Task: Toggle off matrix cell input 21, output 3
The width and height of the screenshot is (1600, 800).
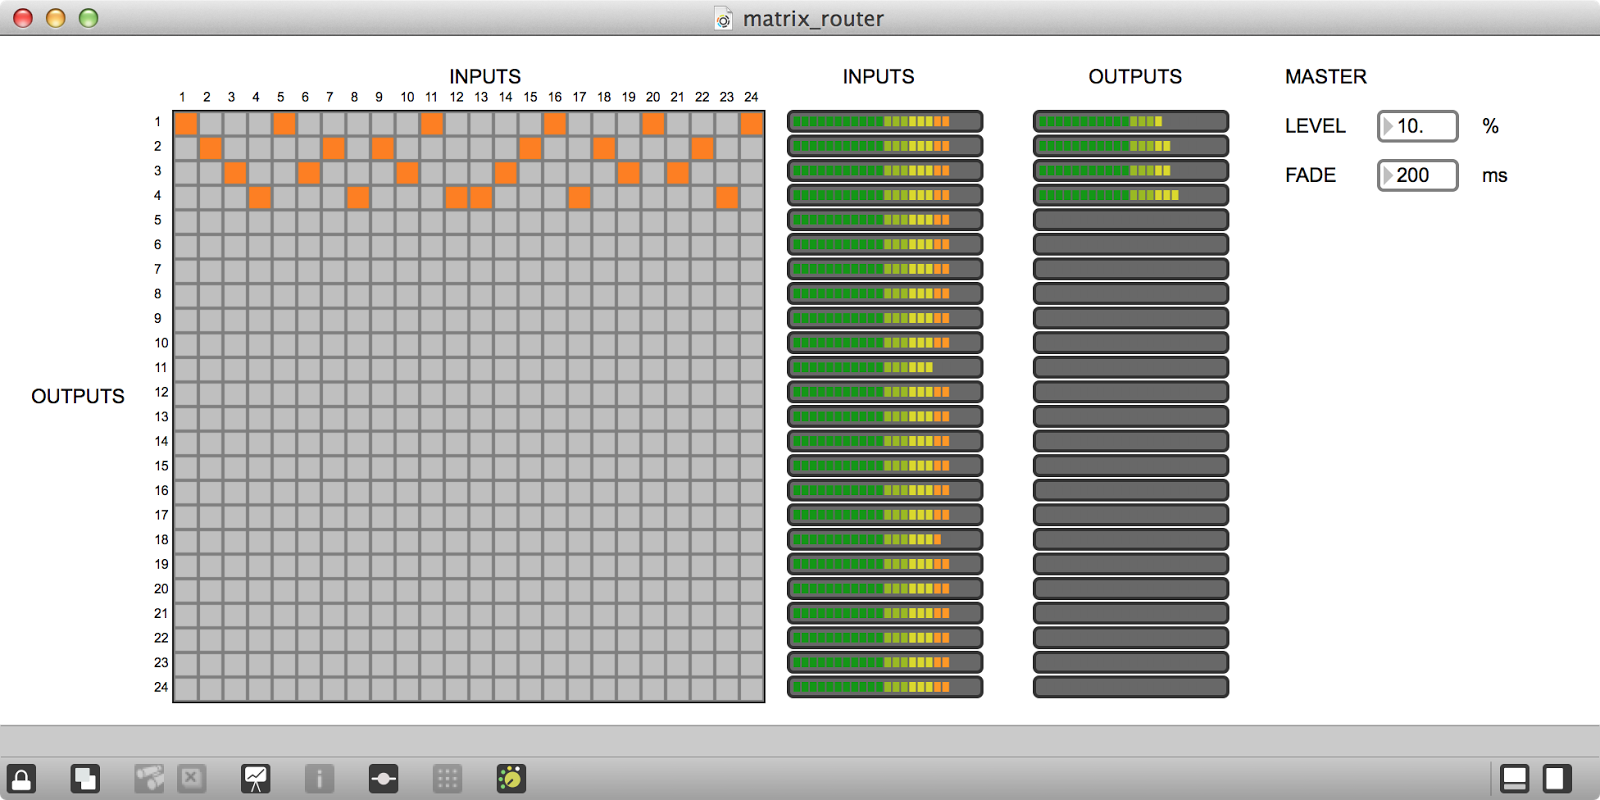Action: [x=678, y=172]
